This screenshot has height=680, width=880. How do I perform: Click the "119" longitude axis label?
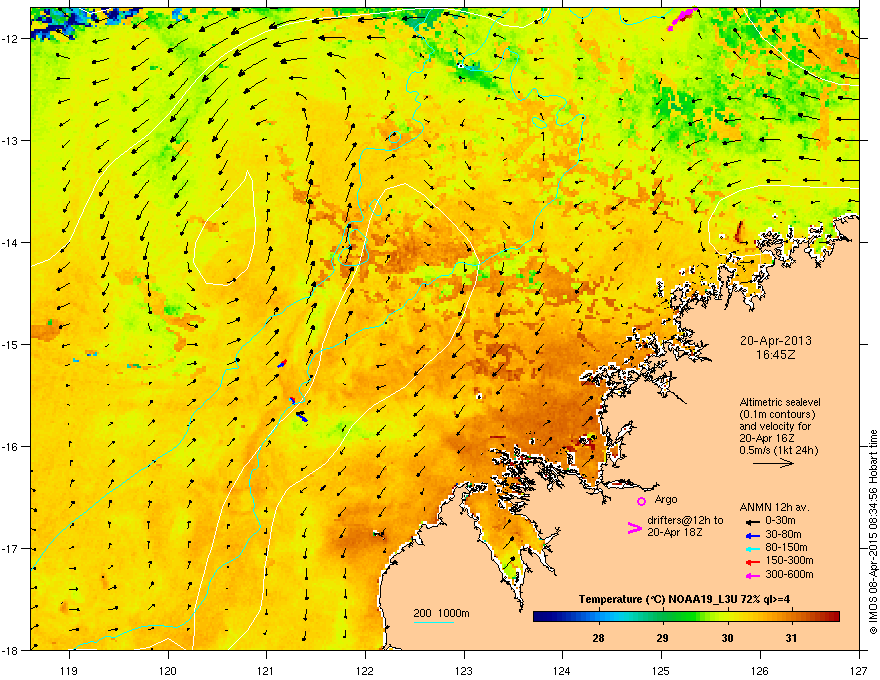(70, 670)
